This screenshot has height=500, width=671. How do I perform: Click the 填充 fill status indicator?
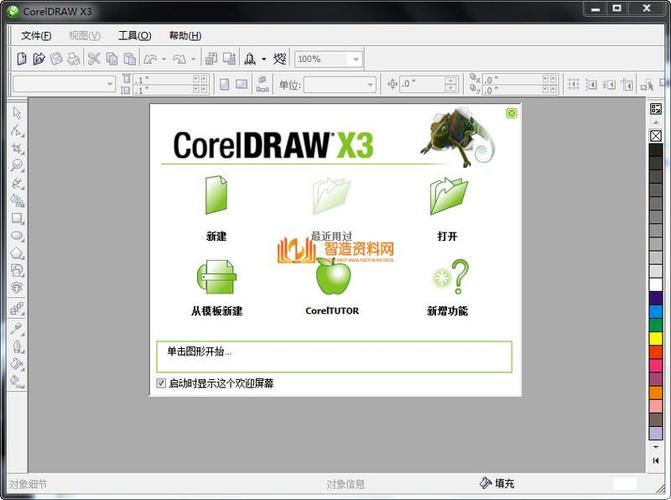(498, 483)
